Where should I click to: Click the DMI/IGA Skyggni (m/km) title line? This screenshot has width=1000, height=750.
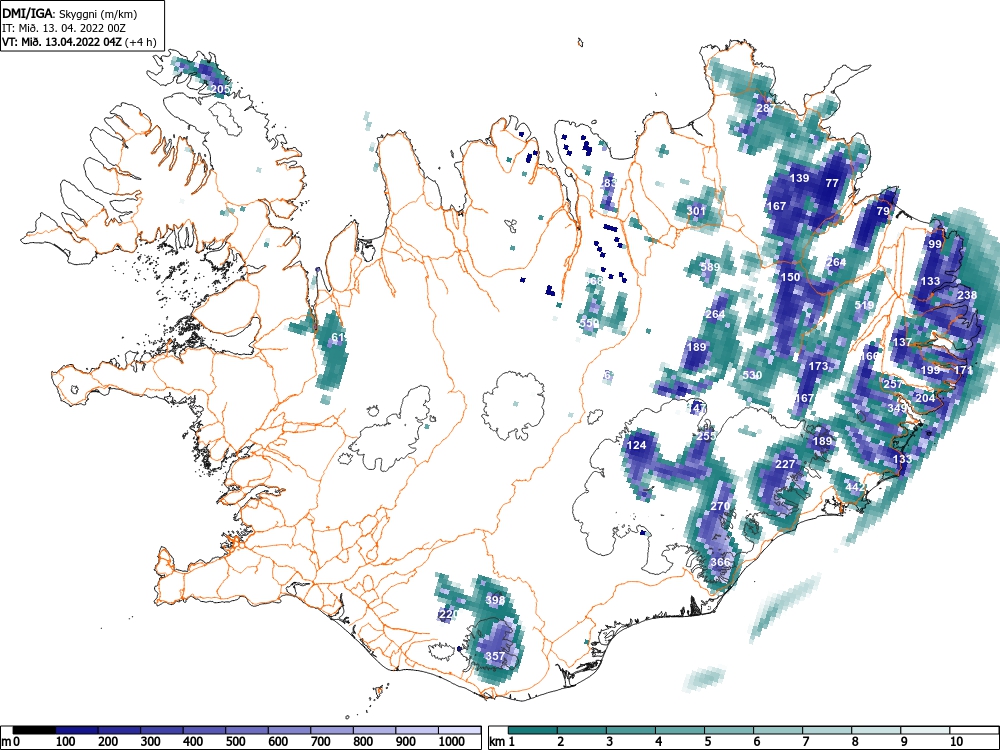coord(70,13)
